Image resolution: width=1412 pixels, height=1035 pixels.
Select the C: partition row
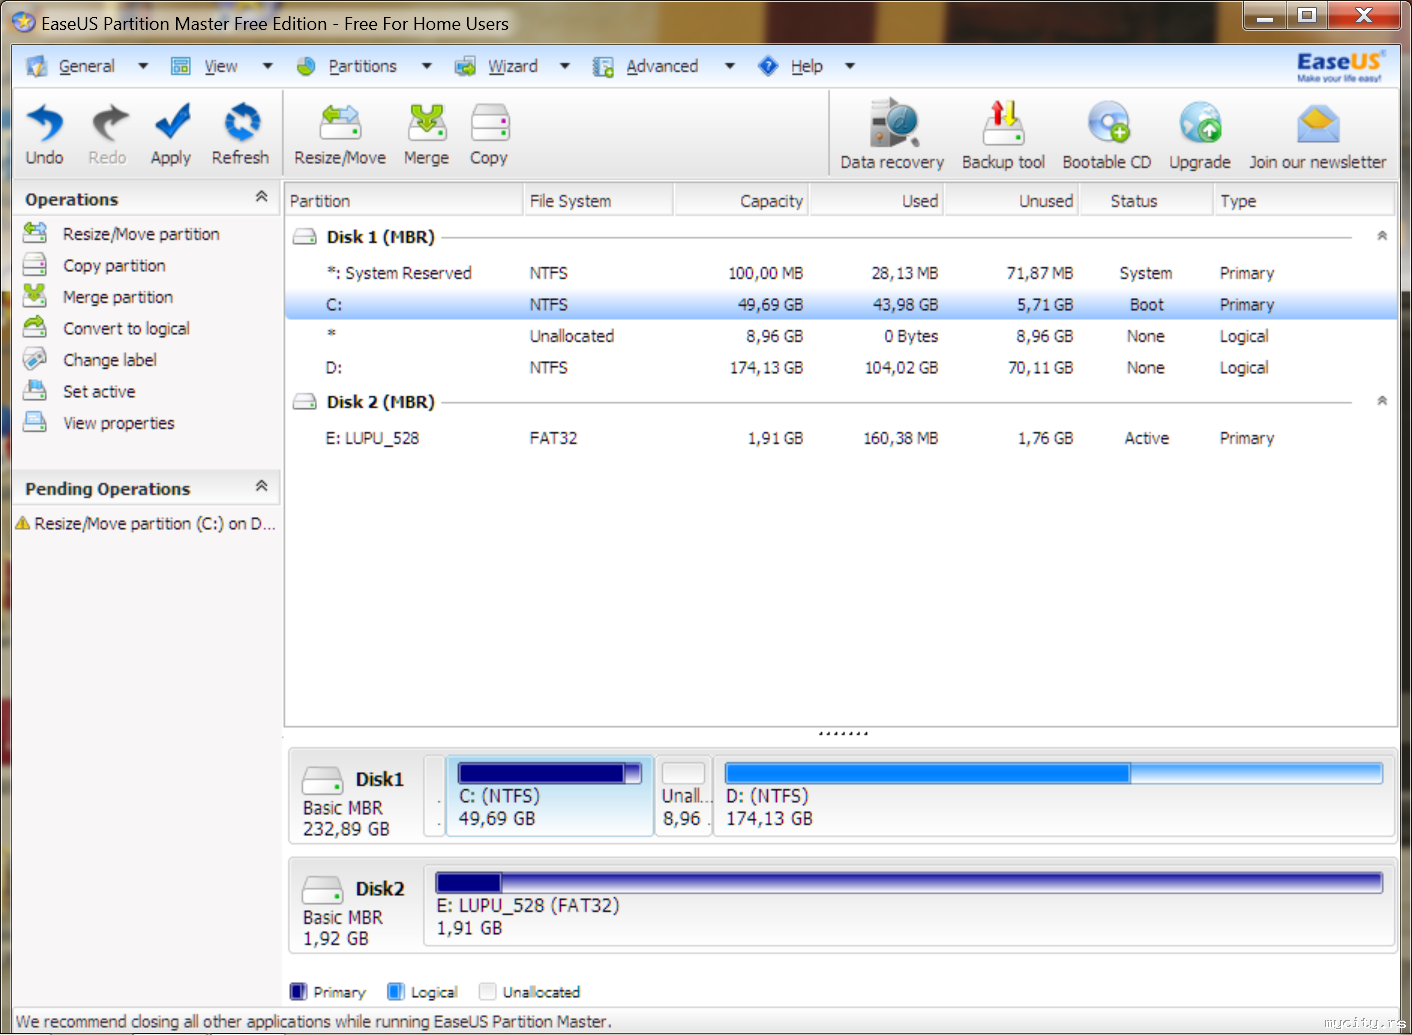coord(841,305)
